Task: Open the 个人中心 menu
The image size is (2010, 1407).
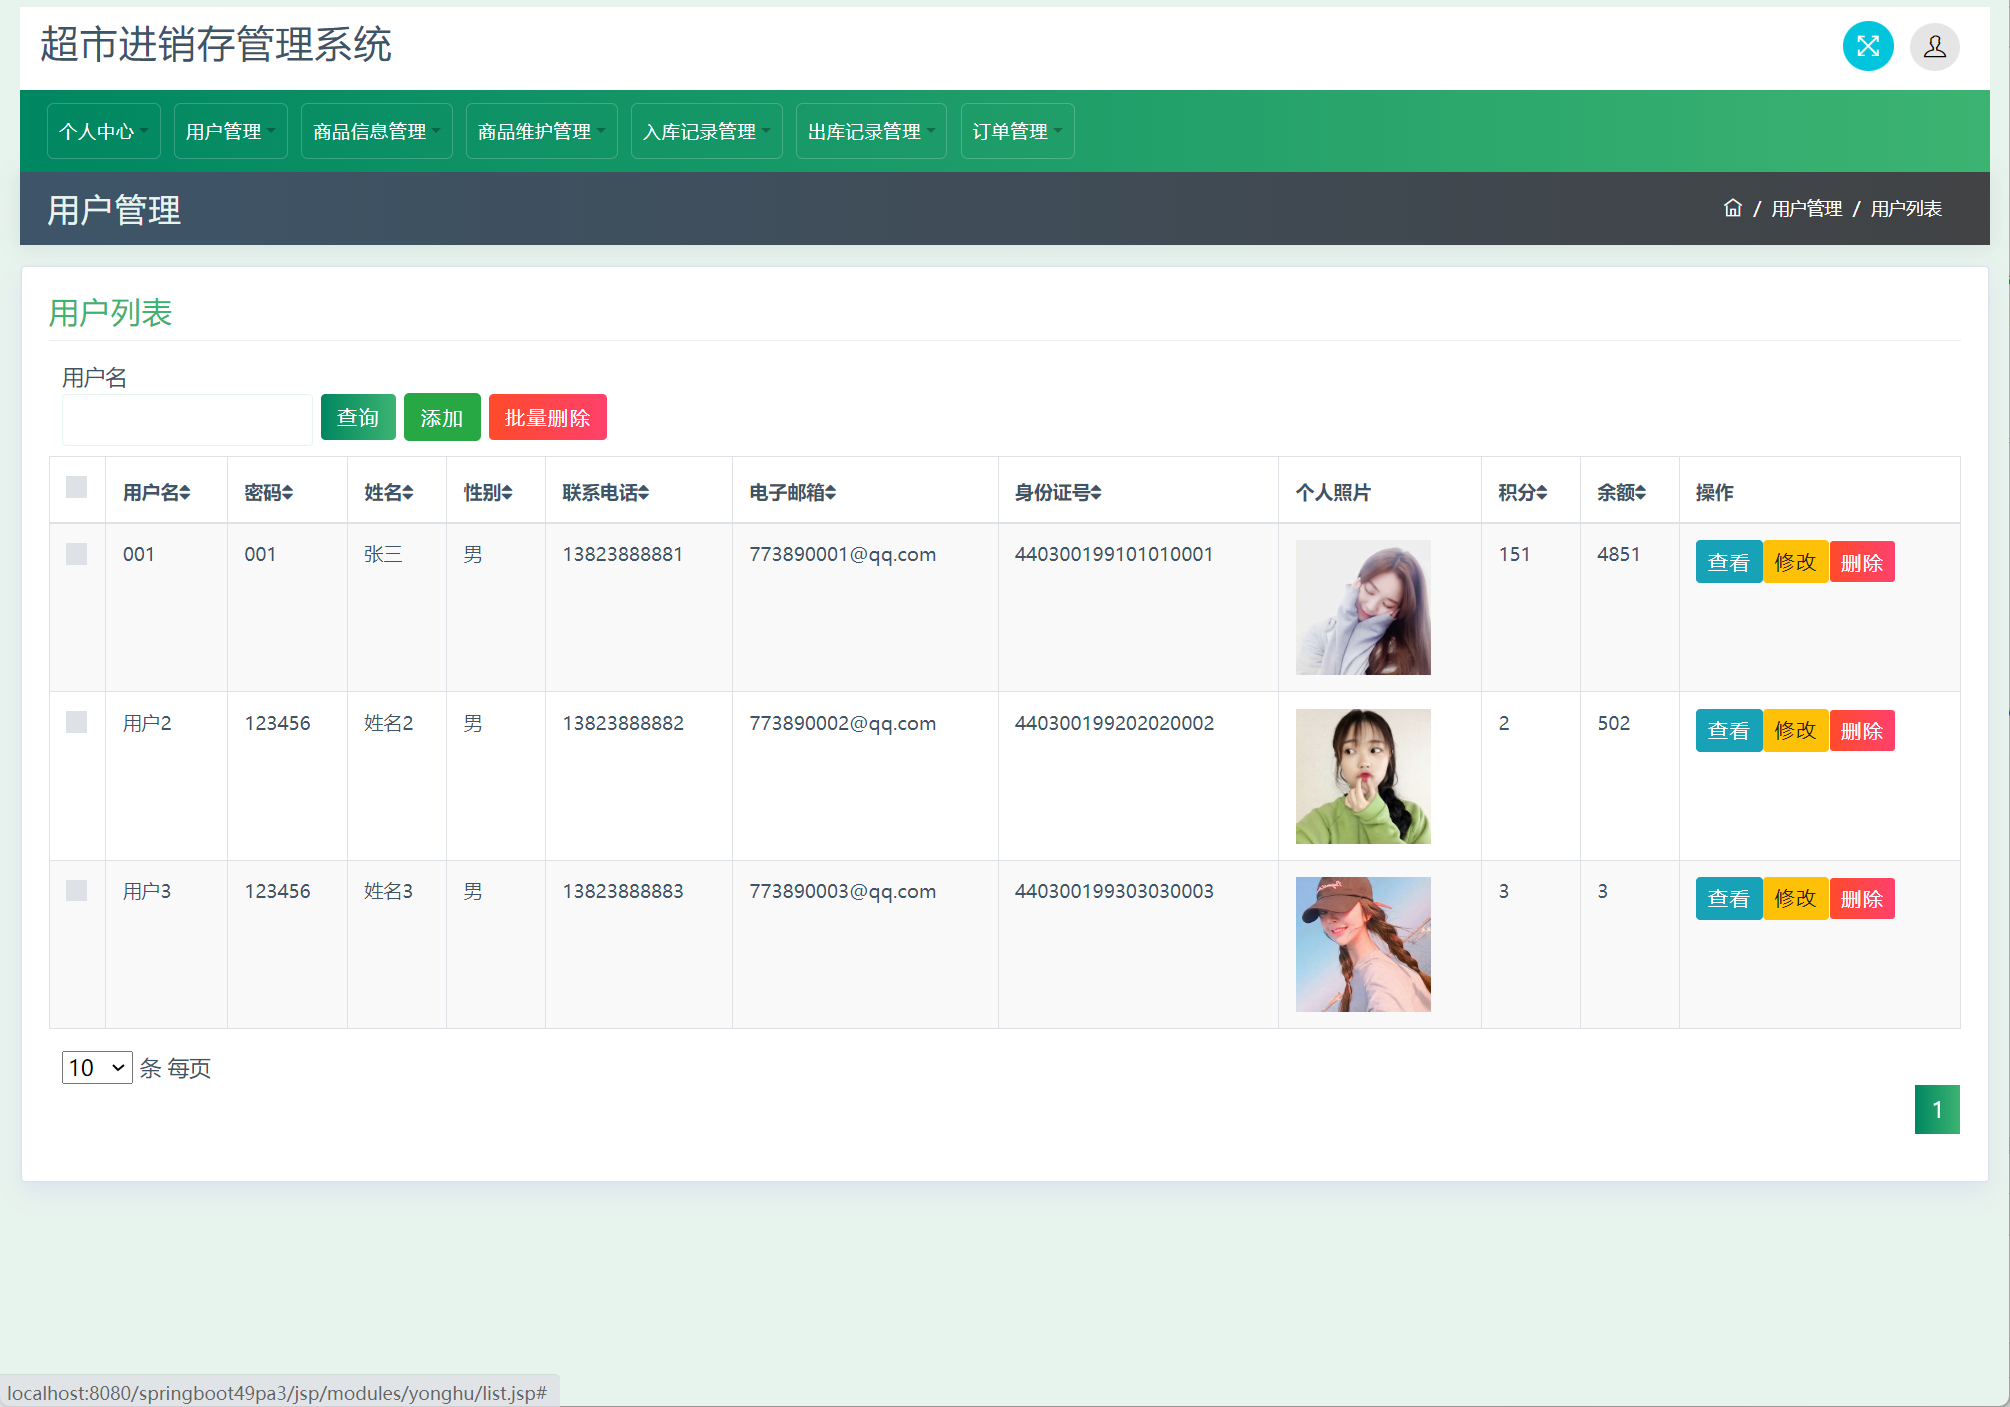Action: click(x=103, y=131)
